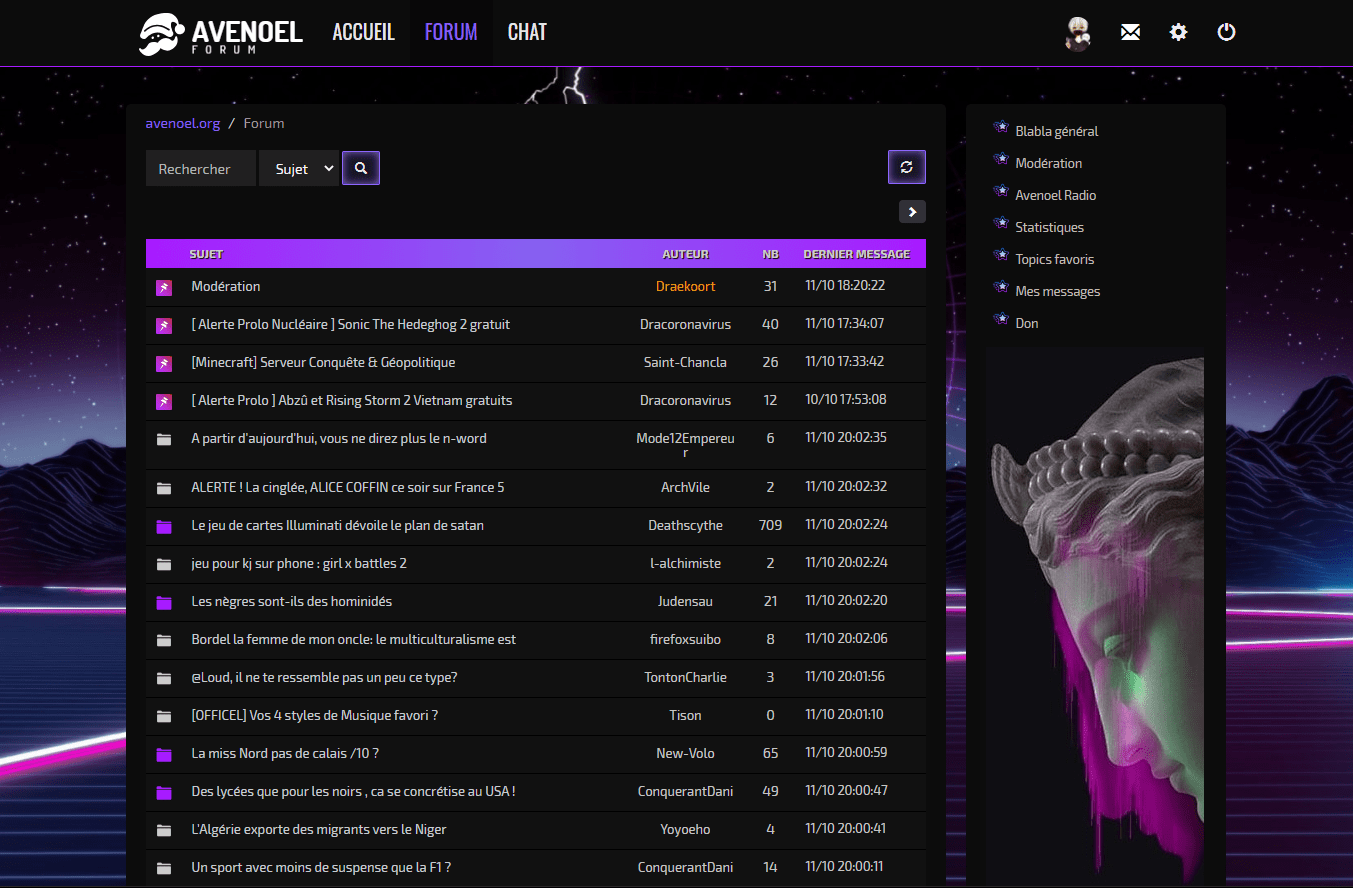The height and width of the screenshot is (888, 1353).
Task: Click the 'Dernier message' column header
Action: 856,254
